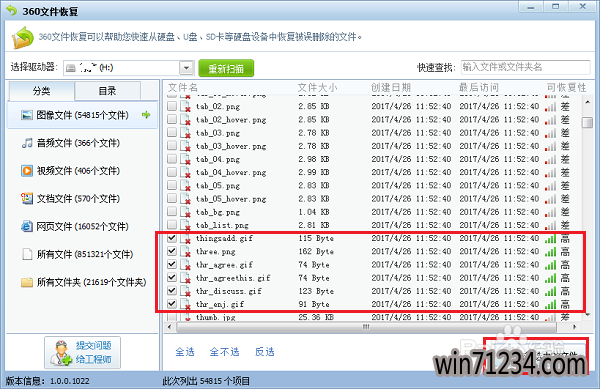Sort by 最后访问 column header
Image resolution: width=600 pixels, height=389 pixels.
(479, 88)
